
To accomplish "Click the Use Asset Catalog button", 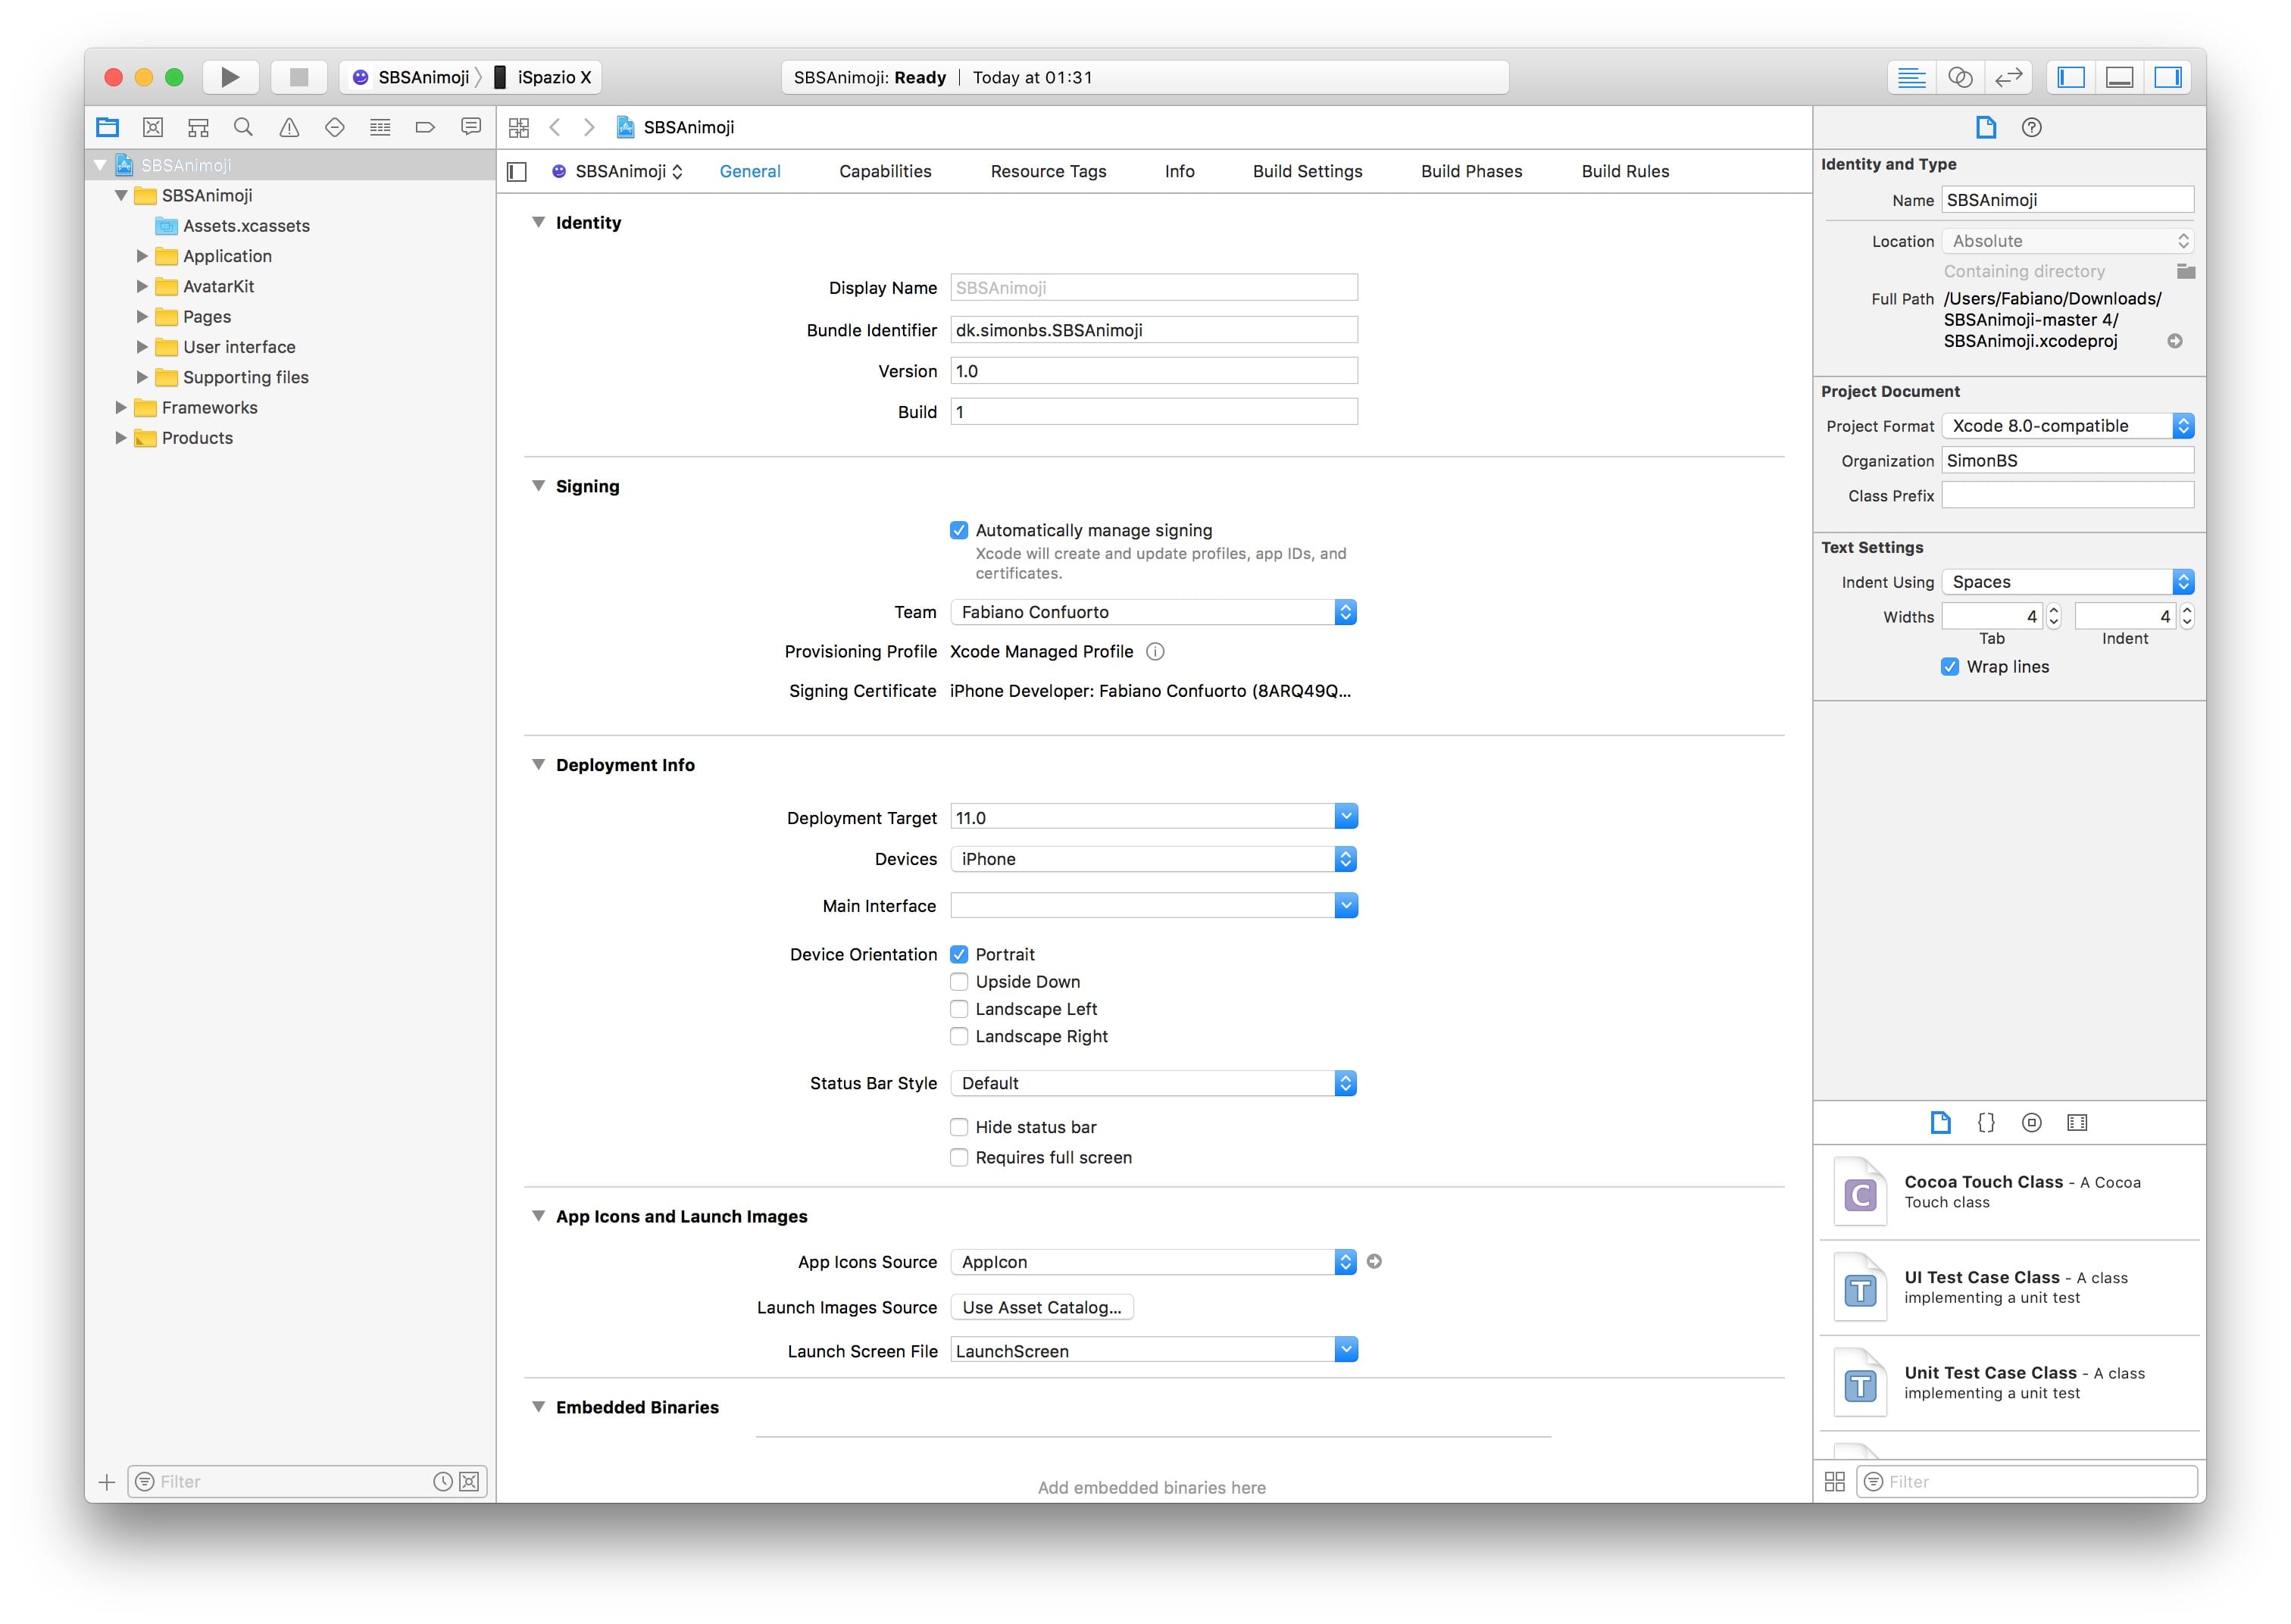I will click(1042, 1307).
